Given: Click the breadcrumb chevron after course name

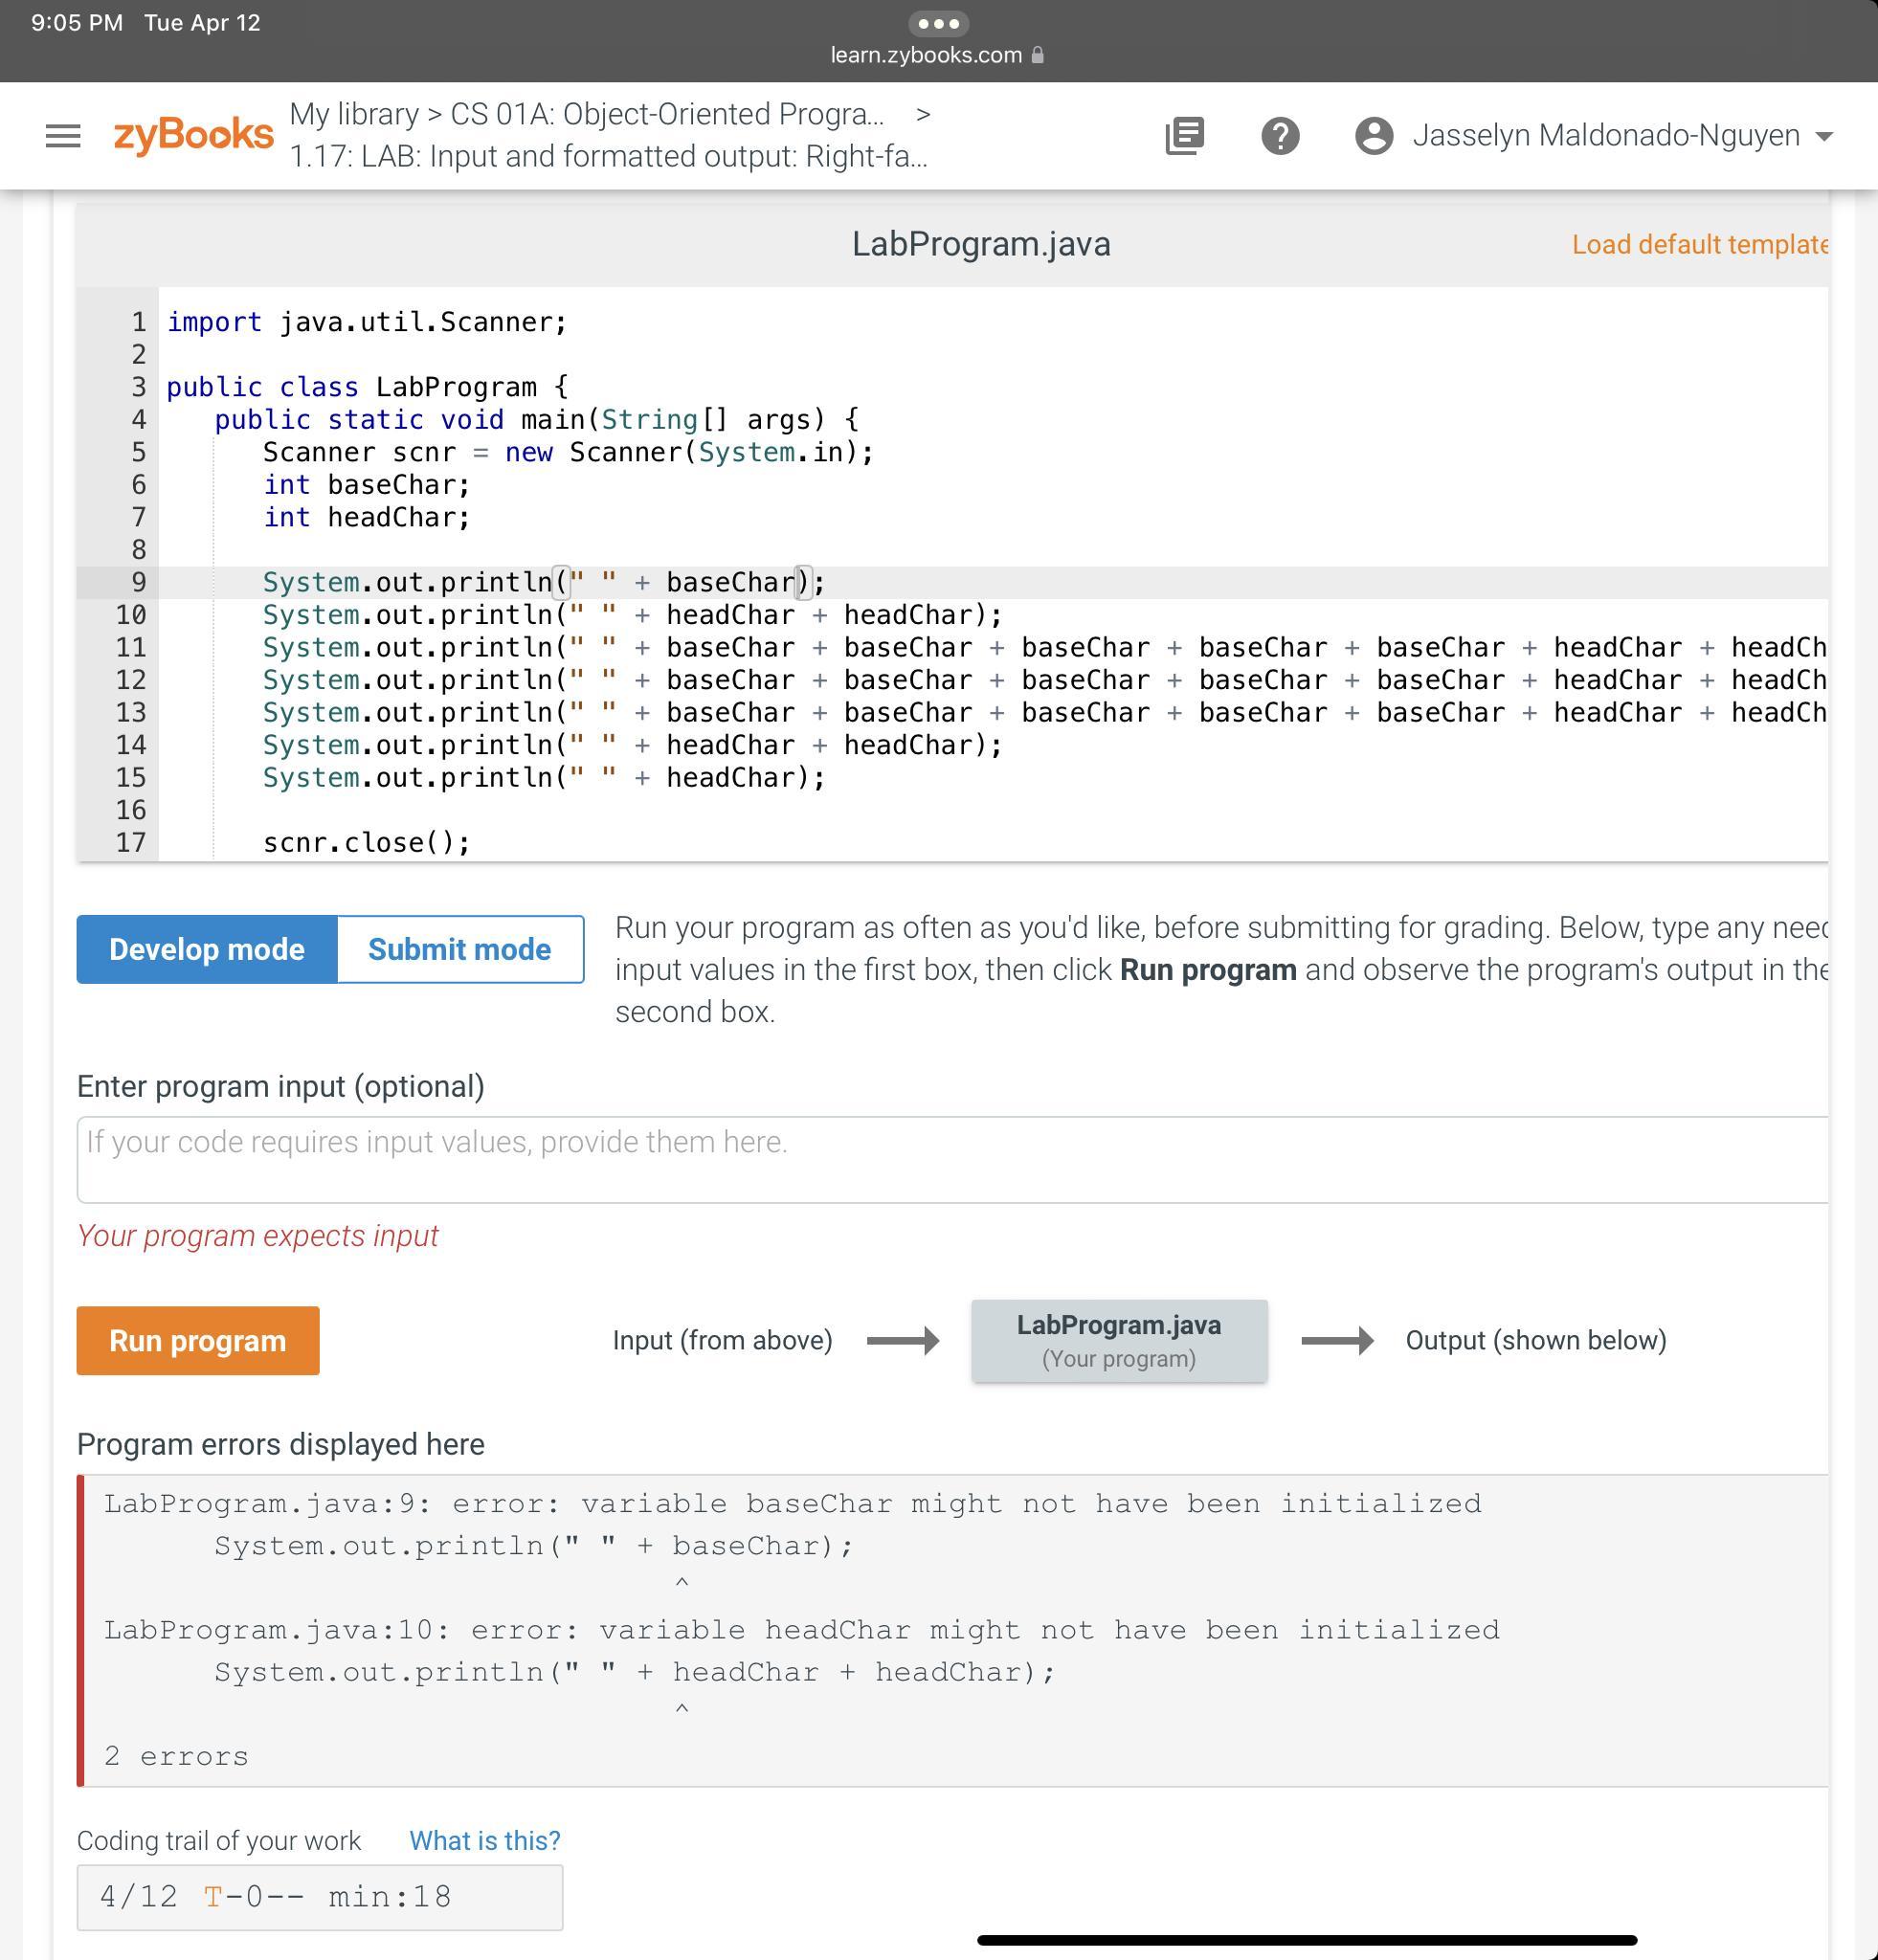Looking at the screenshot, I should pyautogui.click(x=923, y=114).
